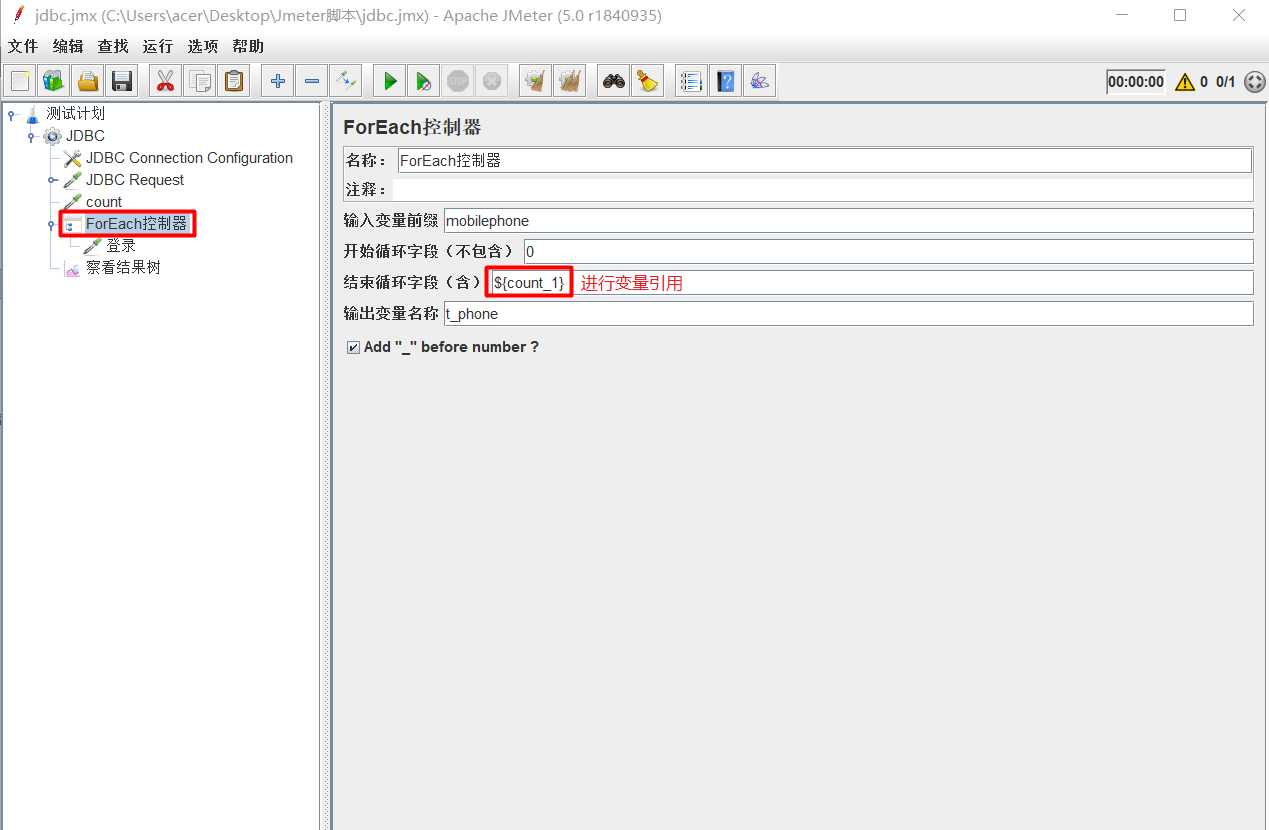Select JDBC Connection Configuration tree item
The image size is (1269, 830).
[189, 158]
